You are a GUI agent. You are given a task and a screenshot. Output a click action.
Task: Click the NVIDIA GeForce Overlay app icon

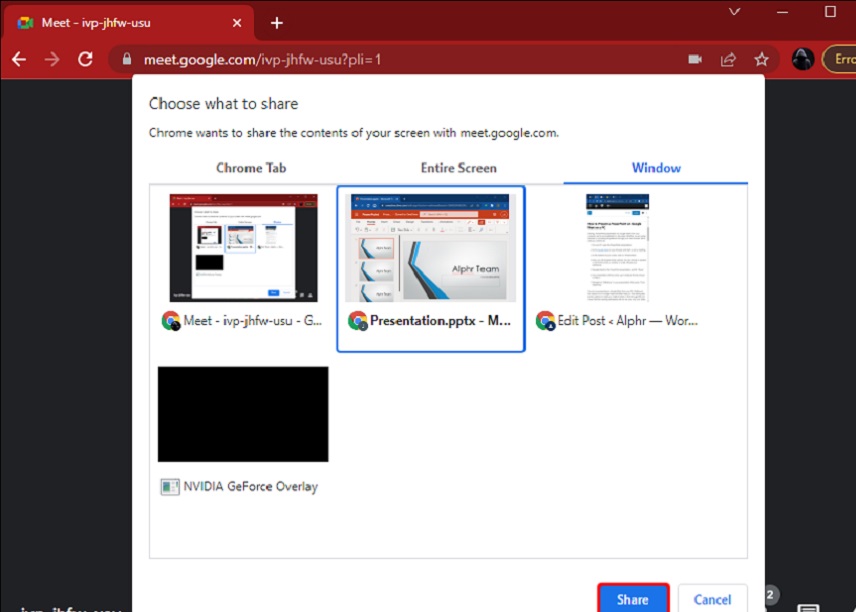click(170, 486)
